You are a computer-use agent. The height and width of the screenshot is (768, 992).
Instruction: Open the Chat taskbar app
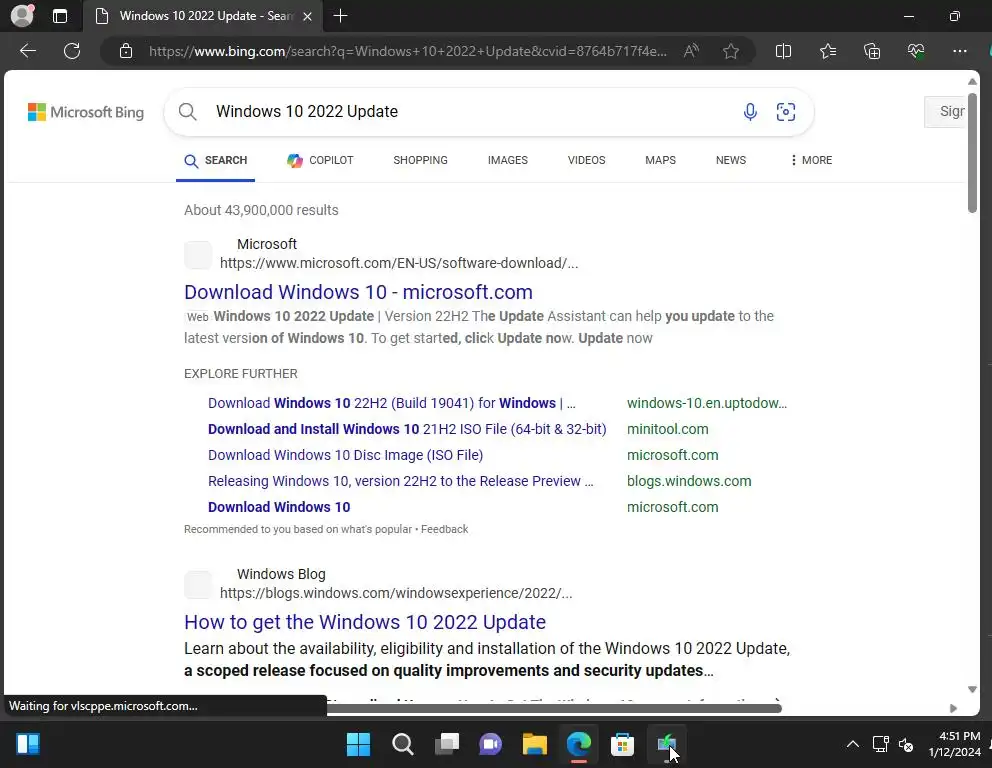coord(490,745)
